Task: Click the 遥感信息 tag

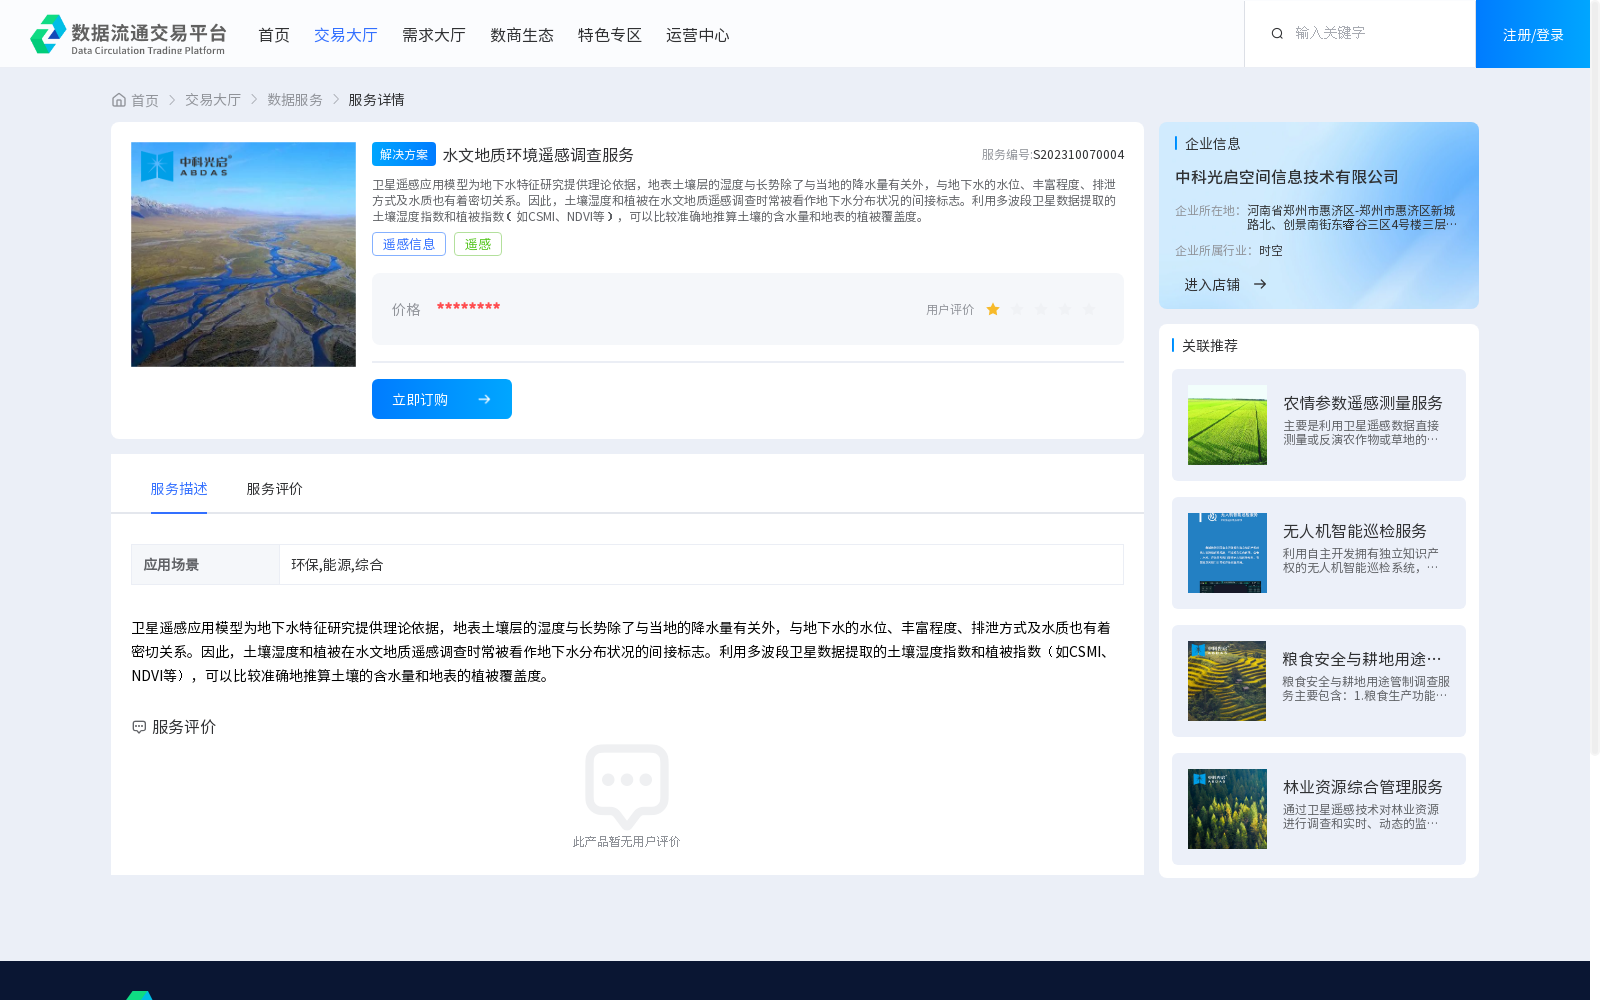Action: (x=409, y=244)
